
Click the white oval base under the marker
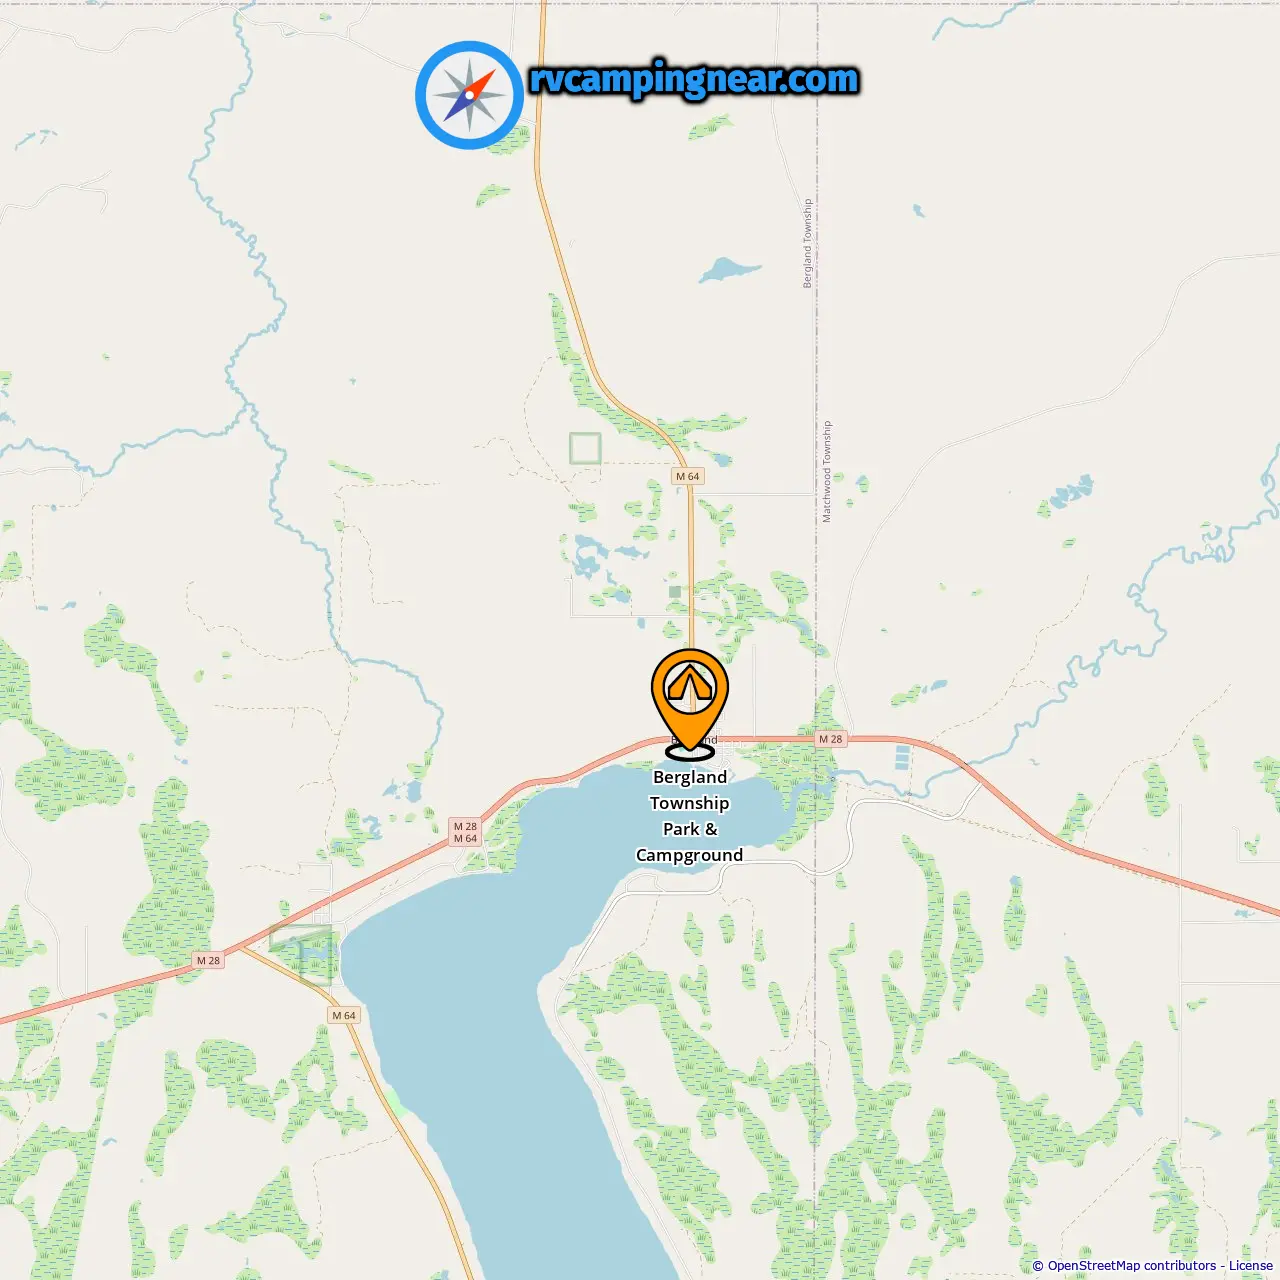click(x=690, y=750)
